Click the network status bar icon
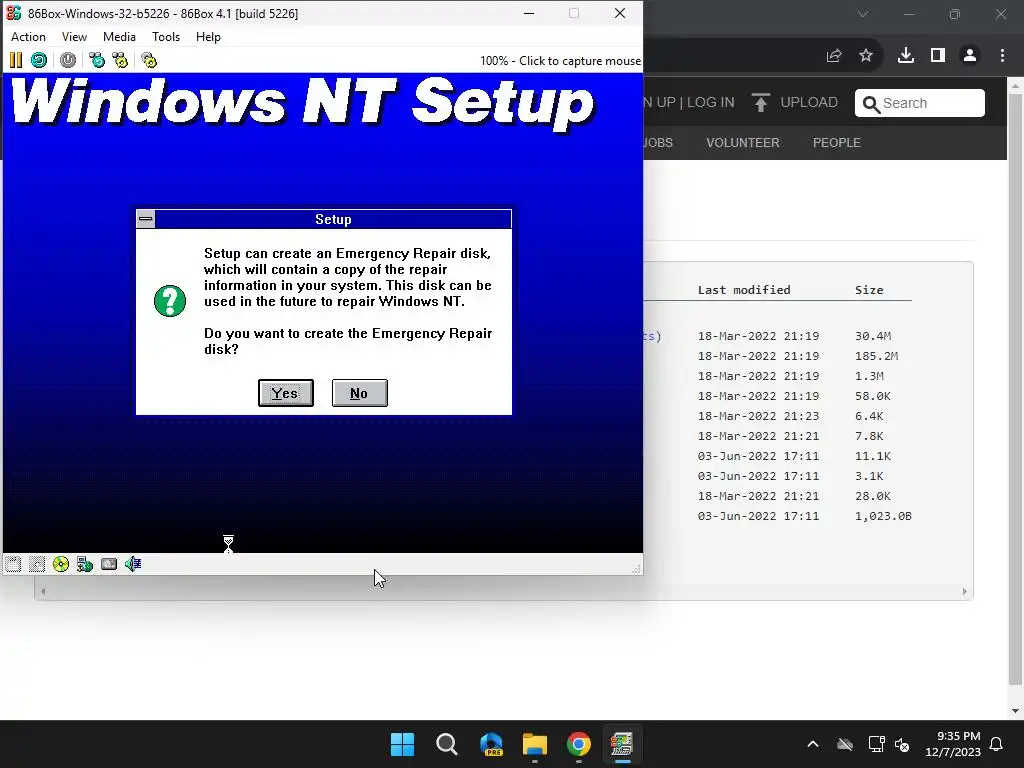Screen dimensions: 1024x768 point(85,564)
